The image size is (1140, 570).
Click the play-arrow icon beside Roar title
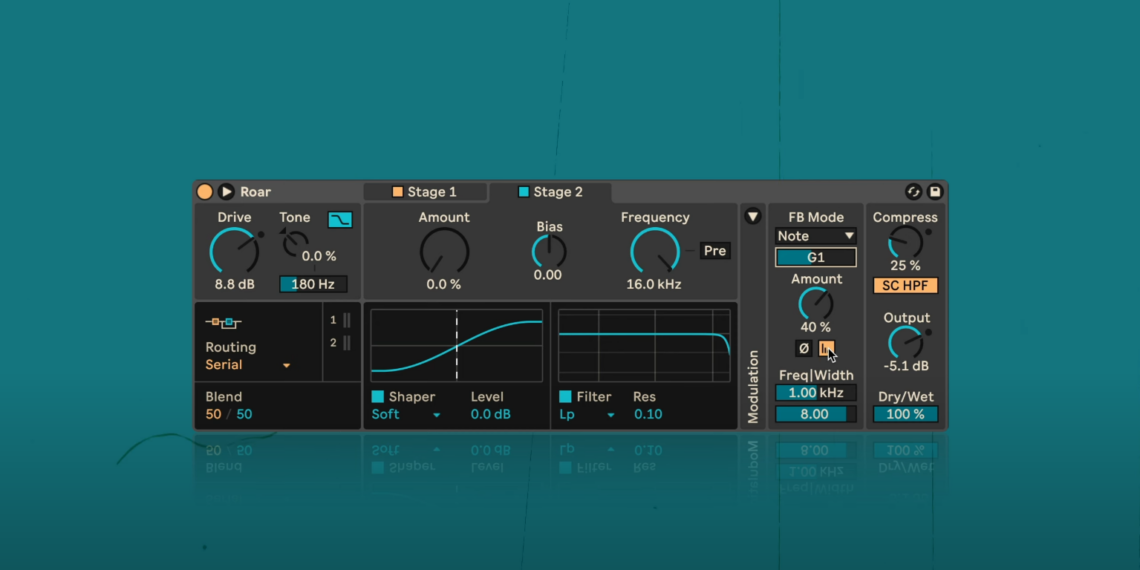[226, 192]
